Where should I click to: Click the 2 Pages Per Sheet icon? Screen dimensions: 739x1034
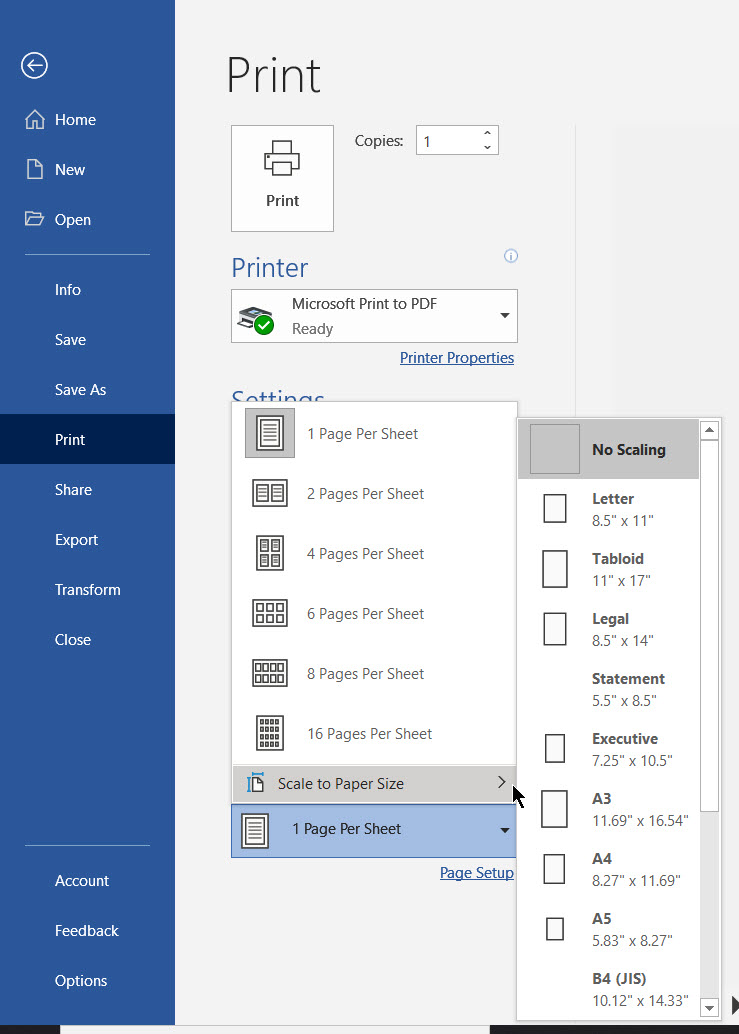point(270,493)
